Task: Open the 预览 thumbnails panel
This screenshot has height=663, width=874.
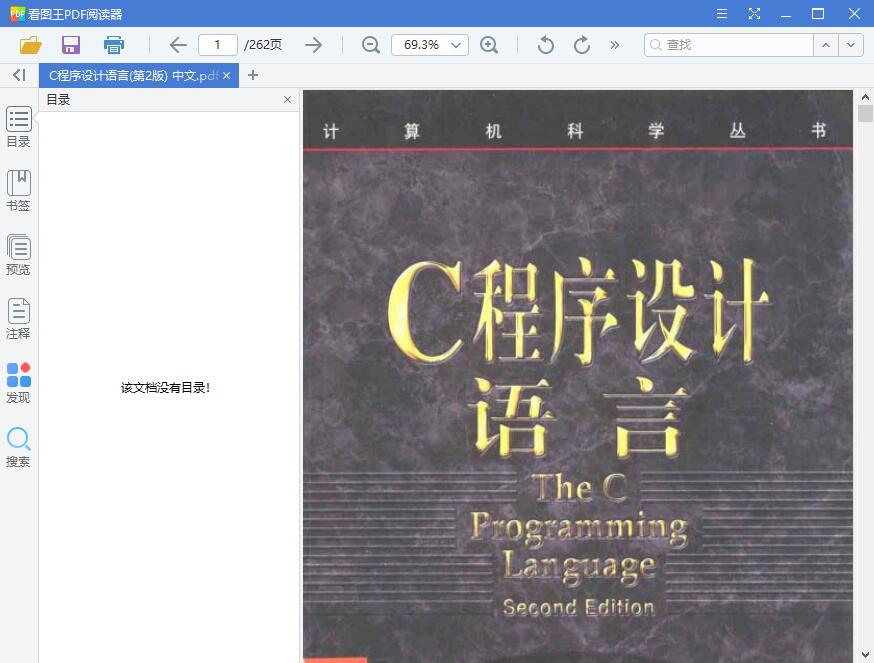Action: pyautogui.click(x=18, y=255)
